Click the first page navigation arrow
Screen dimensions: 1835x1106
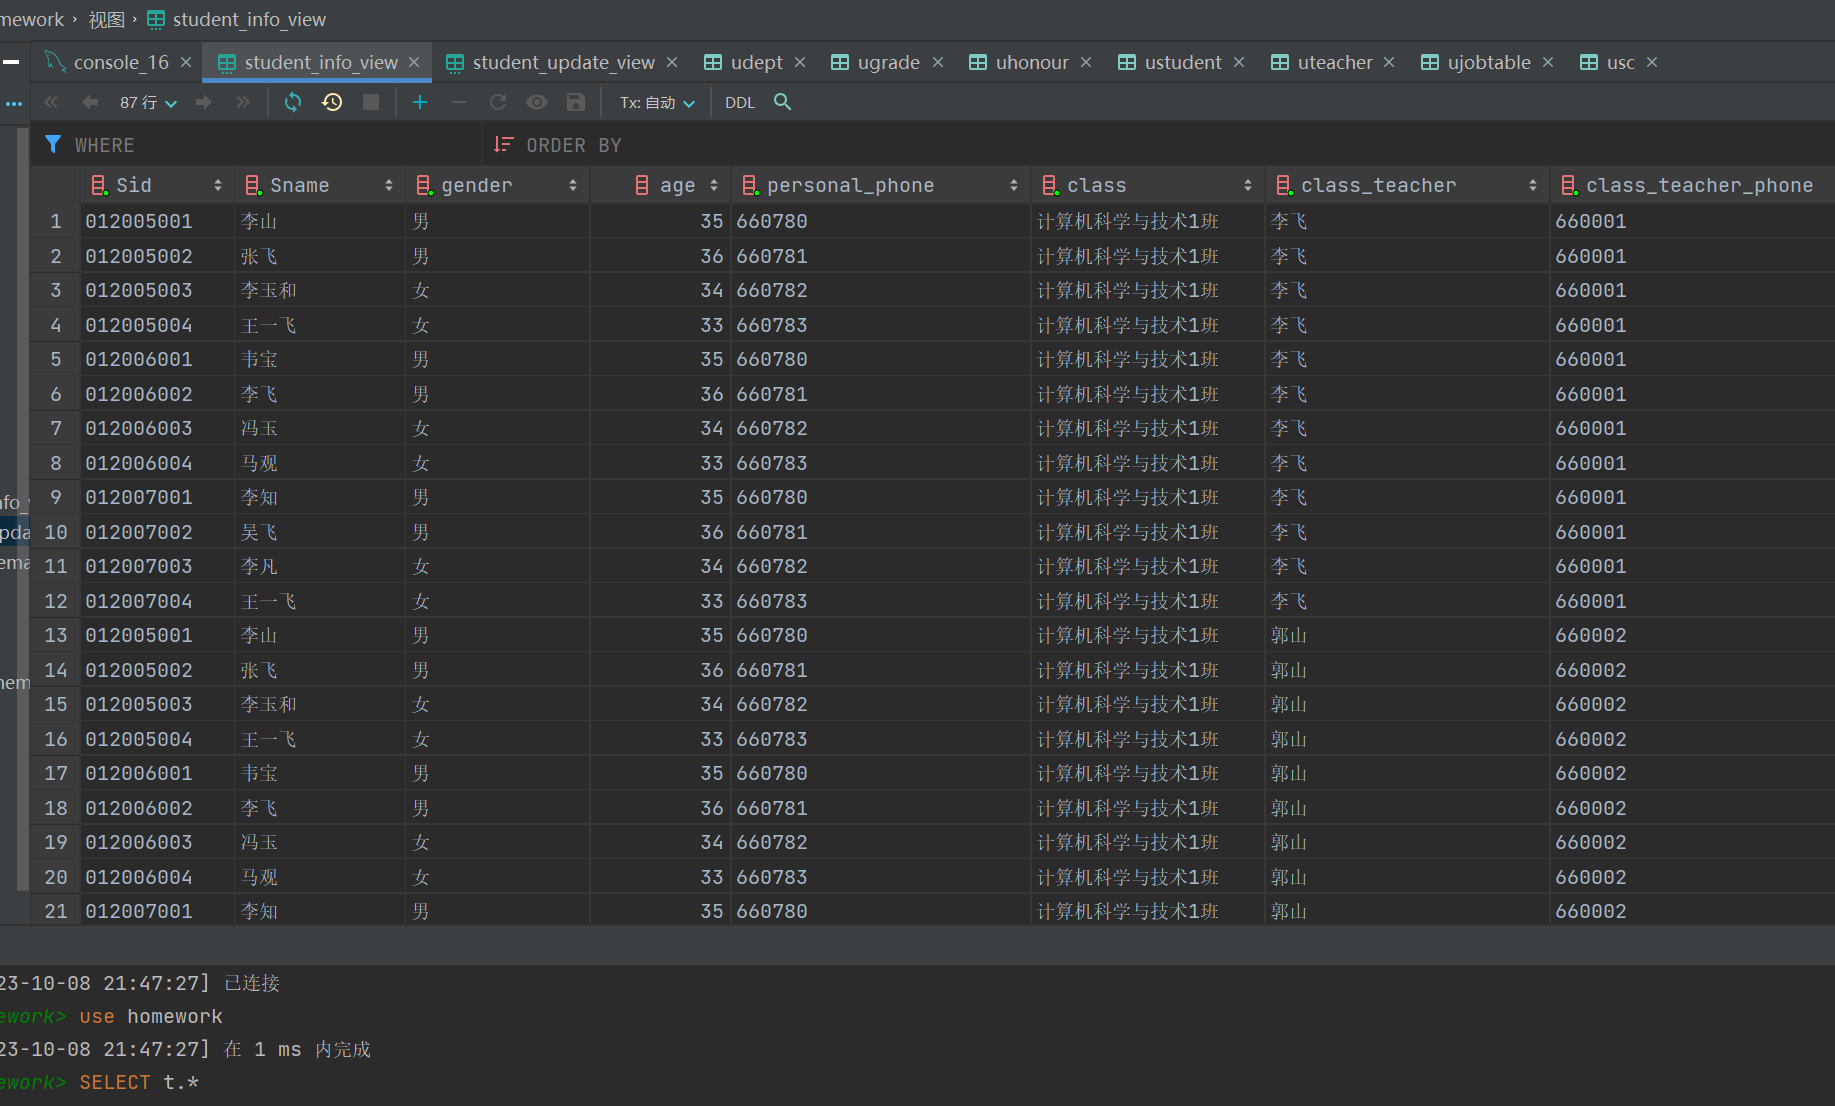(52, 102)
